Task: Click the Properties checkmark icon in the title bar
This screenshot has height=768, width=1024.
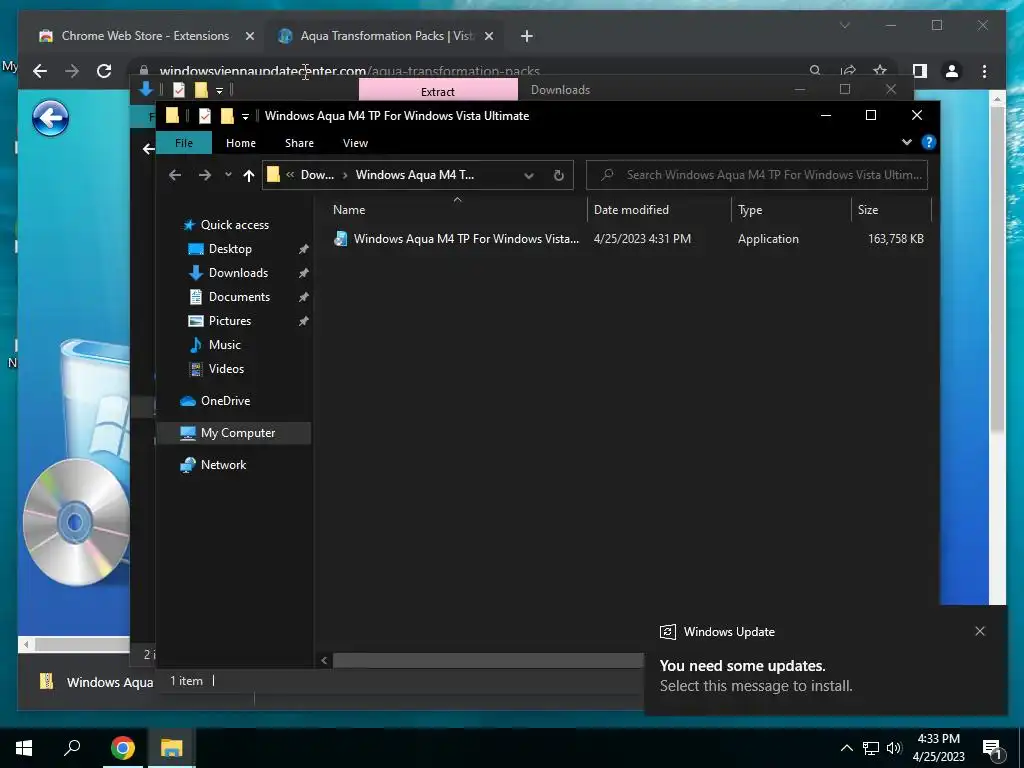Action: tap(204, 116)
